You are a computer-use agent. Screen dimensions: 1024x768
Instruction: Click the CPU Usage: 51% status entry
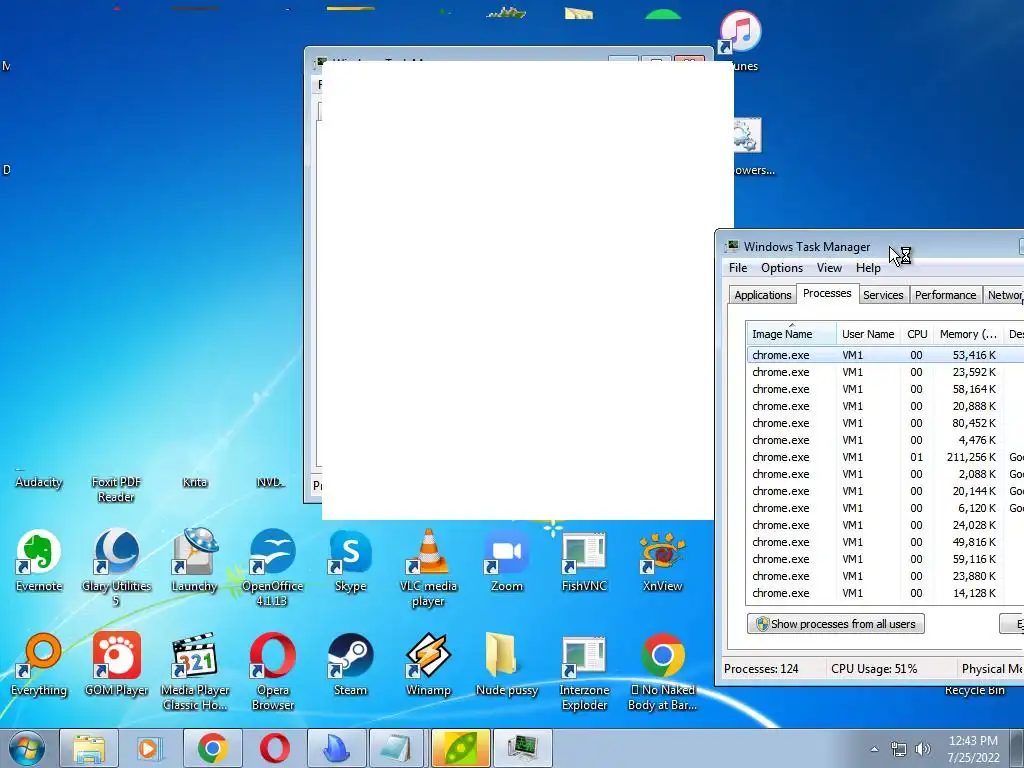[874, 669]
